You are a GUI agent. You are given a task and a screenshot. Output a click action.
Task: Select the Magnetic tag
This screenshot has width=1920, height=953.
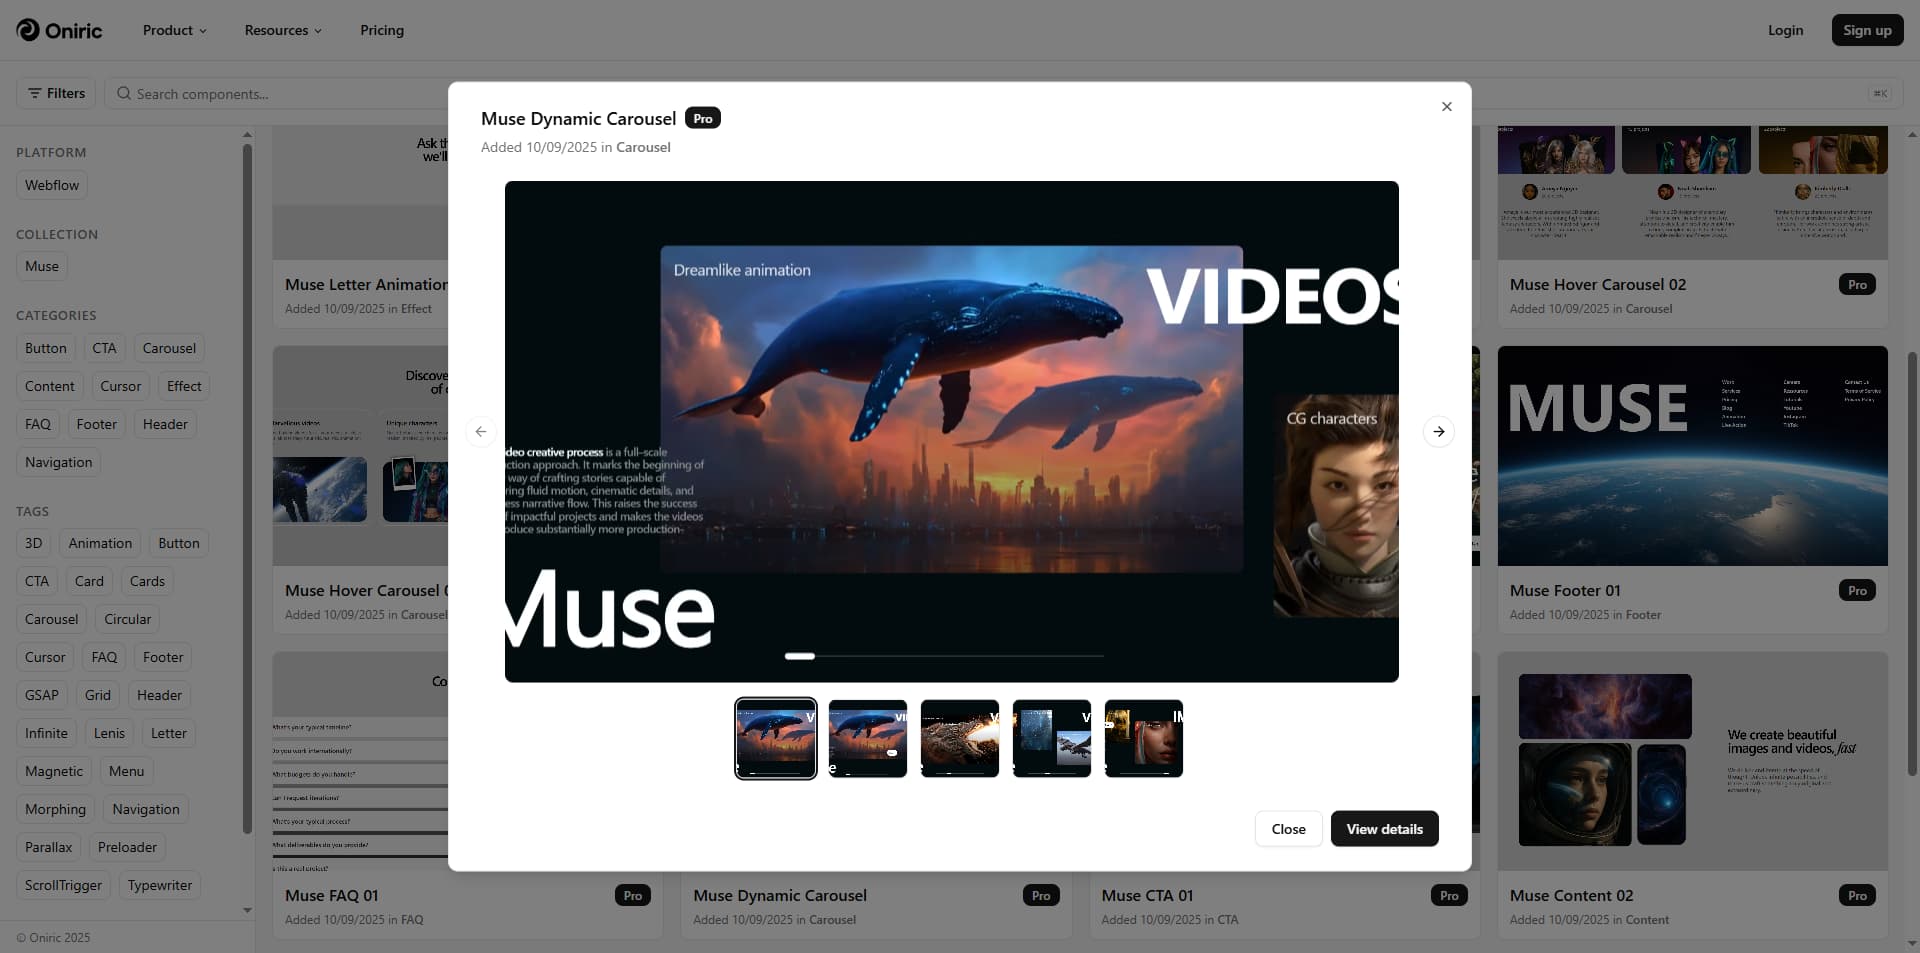pyautogui.click(x=54, y=771)
